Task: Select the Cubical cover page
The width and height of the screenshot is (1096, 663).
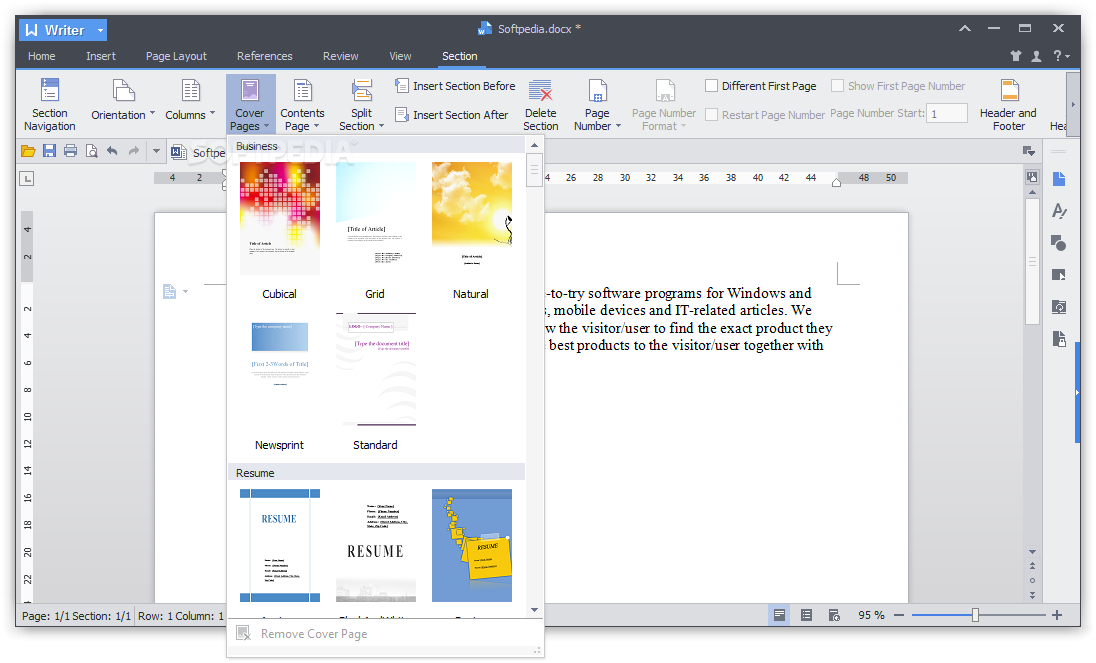Action: point(280,219)
